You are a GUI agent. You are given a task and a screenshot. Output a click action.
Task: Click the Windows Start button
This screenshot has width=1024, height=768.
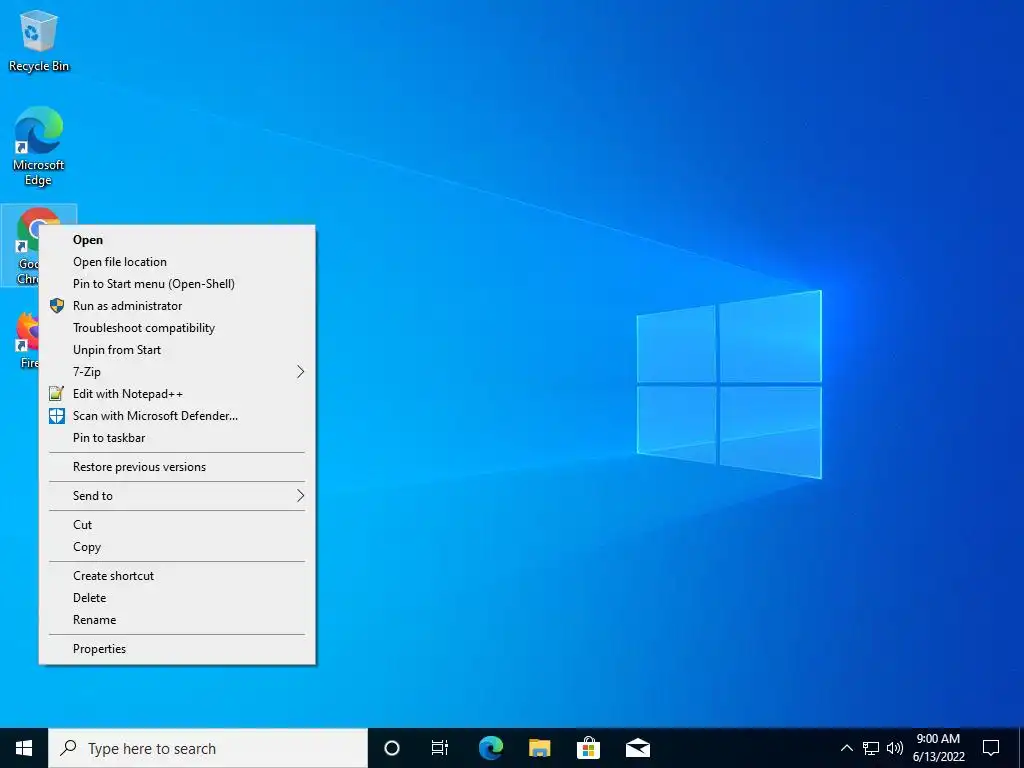(24, 748)
